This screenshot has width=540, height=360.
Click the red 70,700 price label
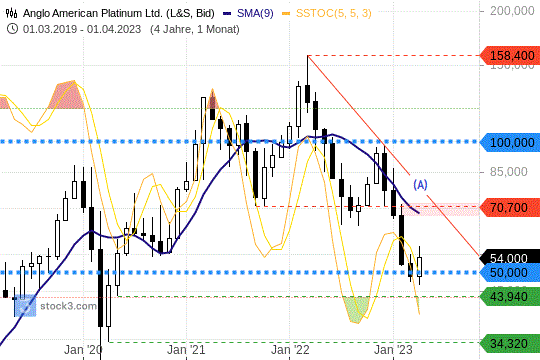tap(510, 208)
